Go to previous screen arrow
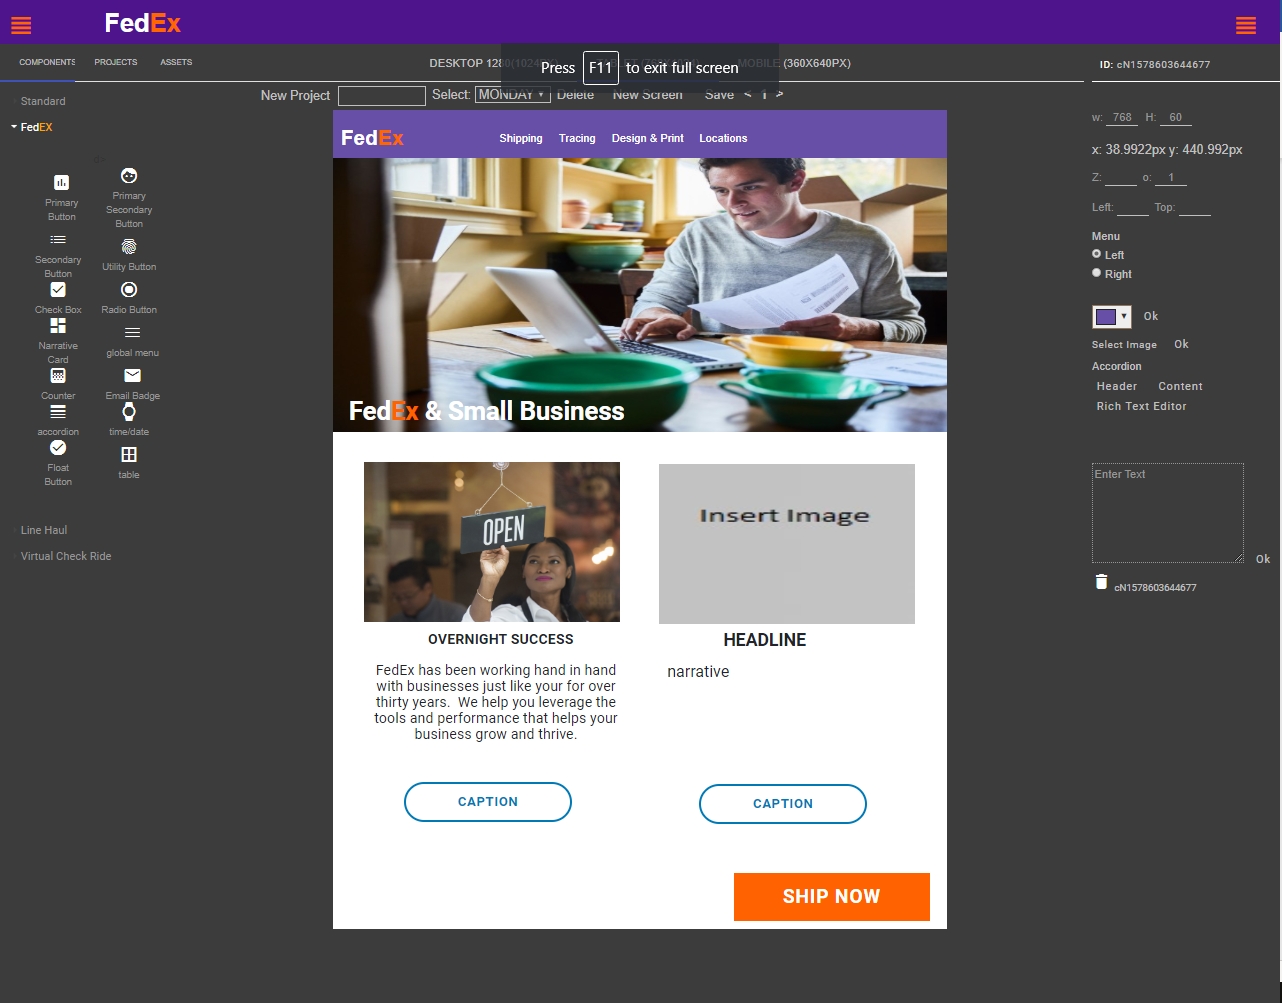This screenshot has height=1003, width=1282. click(748, 95)
